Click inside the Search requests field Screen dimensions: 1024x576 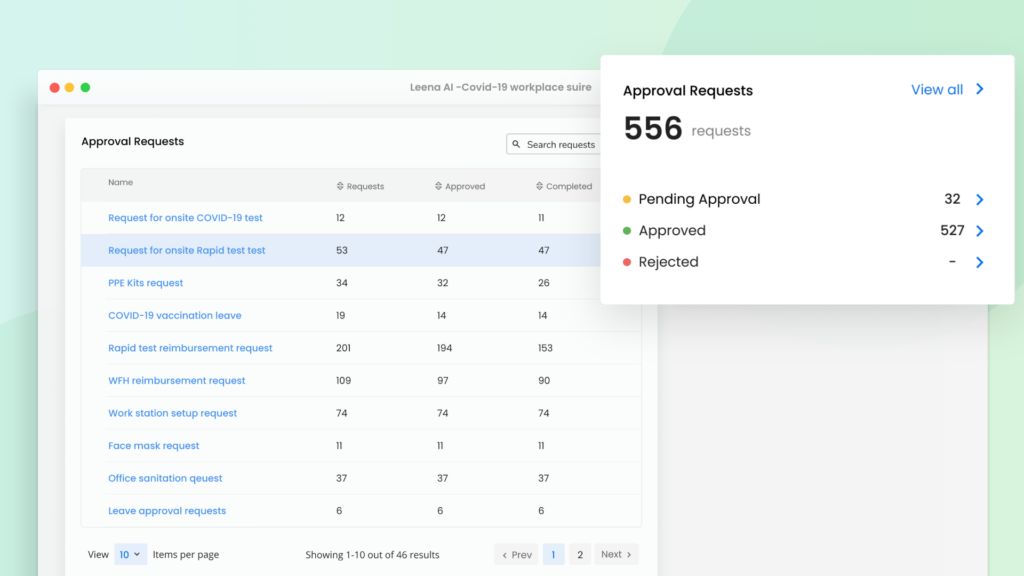click(x=560, y=143)
